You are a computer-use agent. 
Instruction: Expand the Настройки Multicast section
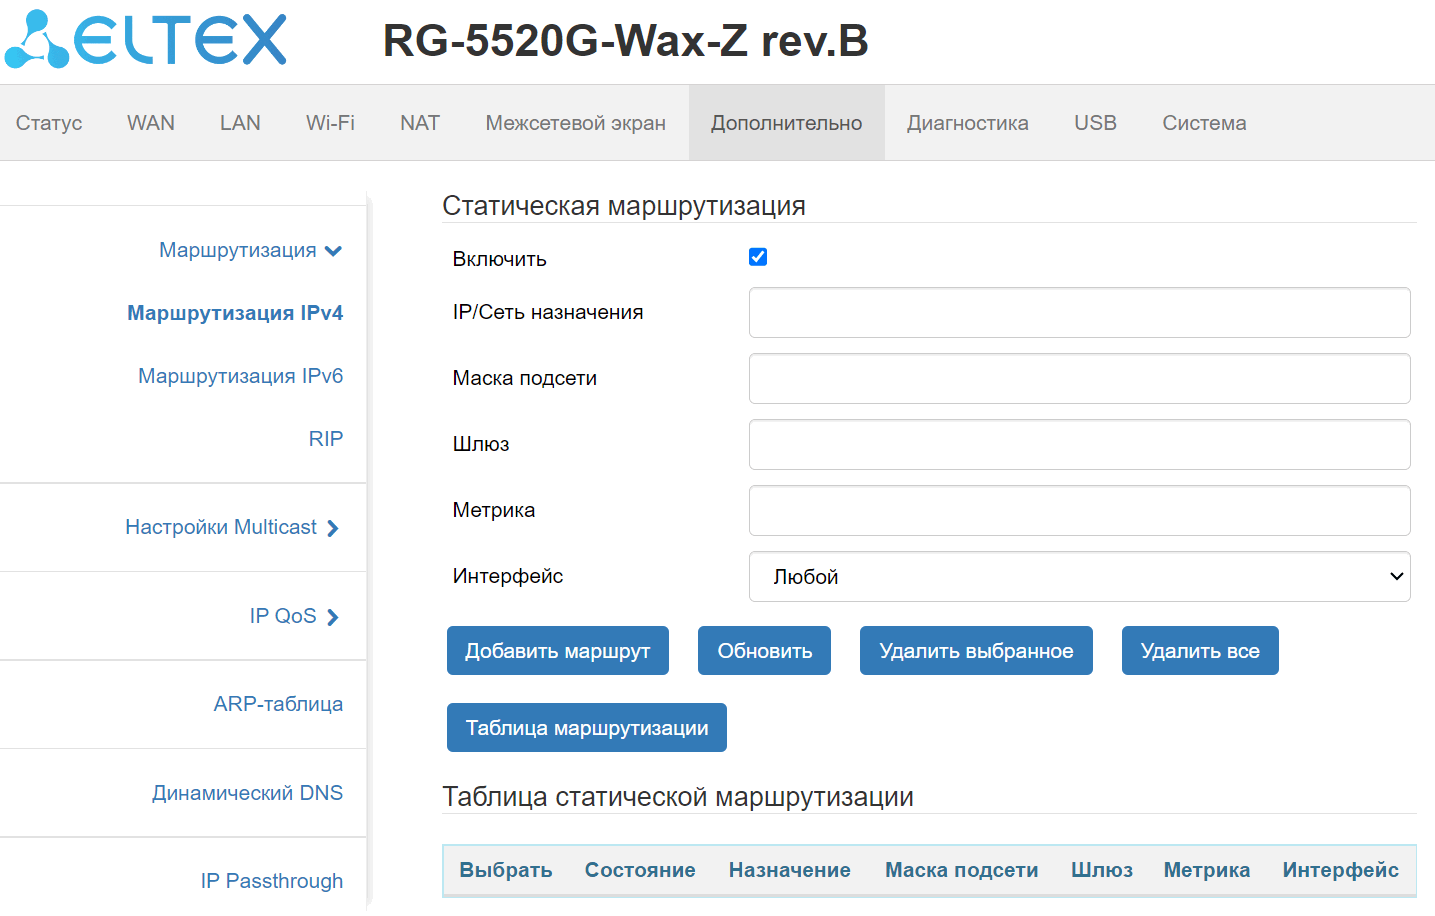[x=232, y=527]
